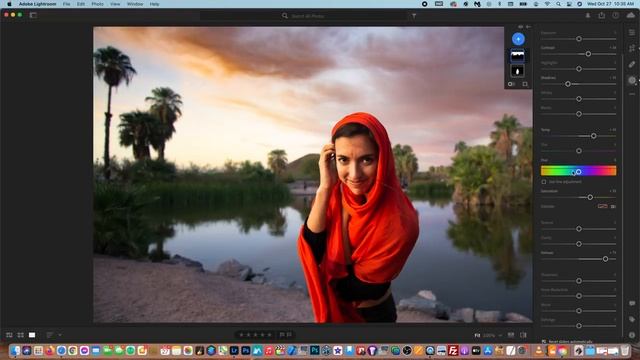The image size is (640, 360).
Task: Open the Edit panel icon in the right toolbar
Action: [631, 33]
